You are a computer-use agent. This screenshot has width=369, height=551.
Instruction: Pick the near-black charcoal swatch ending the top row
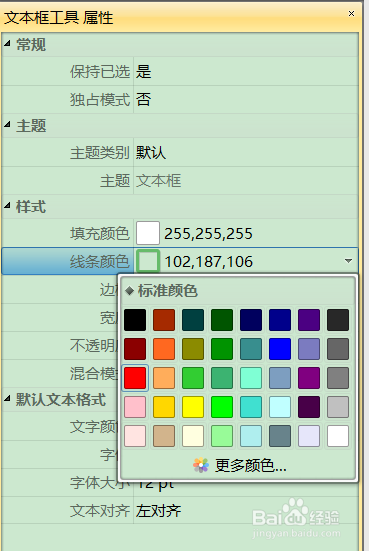coord(338,320)
